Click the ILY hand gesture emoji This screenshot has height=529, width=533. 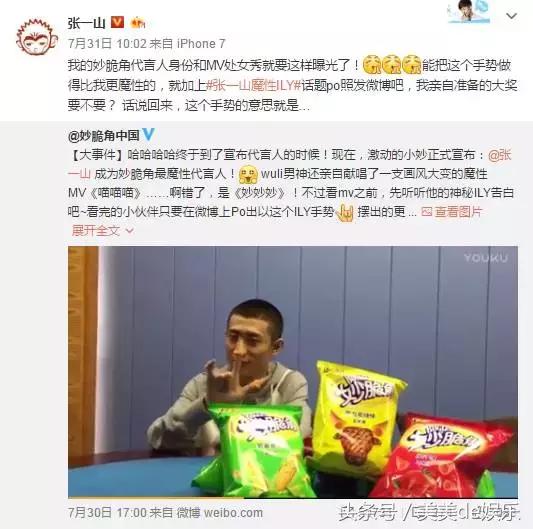(x=345, y=213)
